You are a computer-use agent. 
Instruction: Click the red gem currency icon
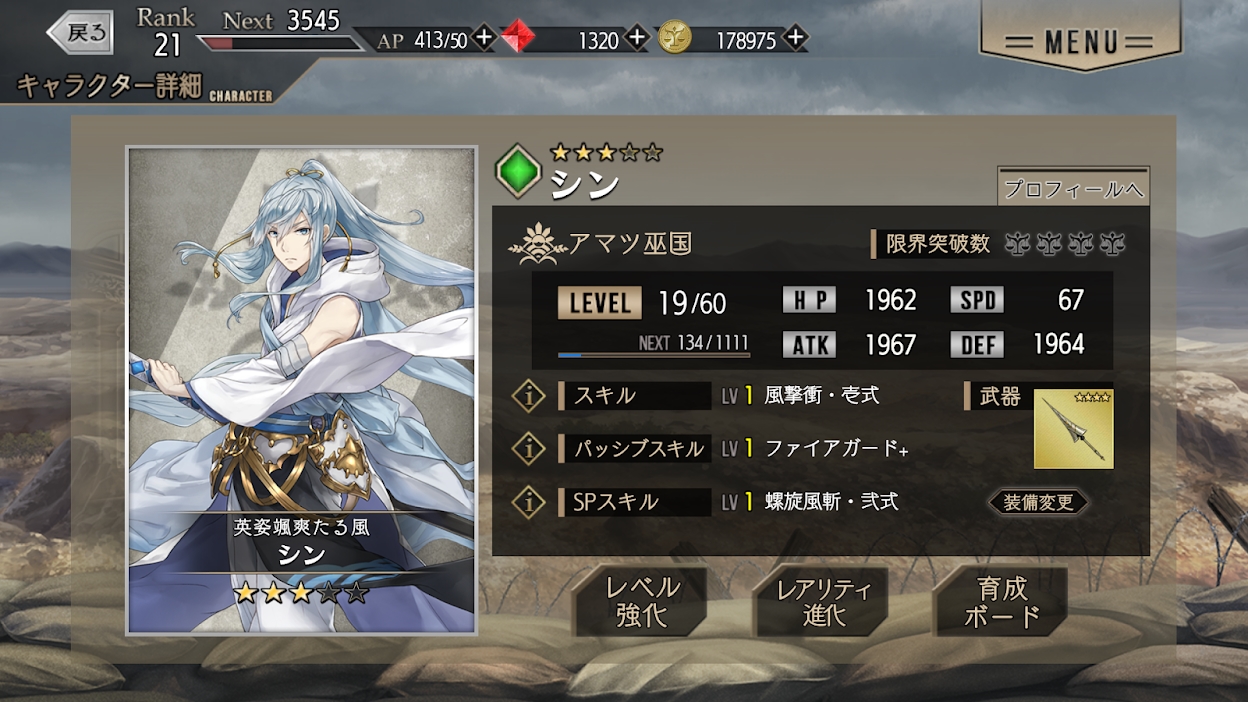pyautogui.click(x=518, y=38)
